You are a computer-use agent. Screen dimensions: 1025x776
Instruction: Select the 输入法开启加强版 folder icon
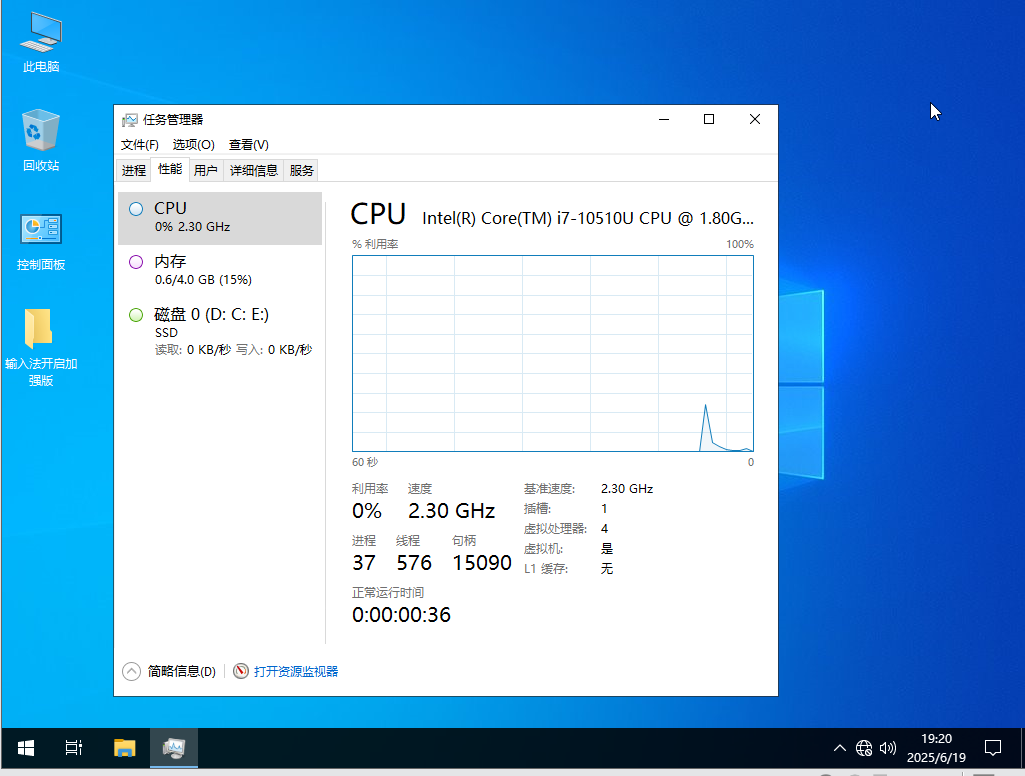[41, 348]
